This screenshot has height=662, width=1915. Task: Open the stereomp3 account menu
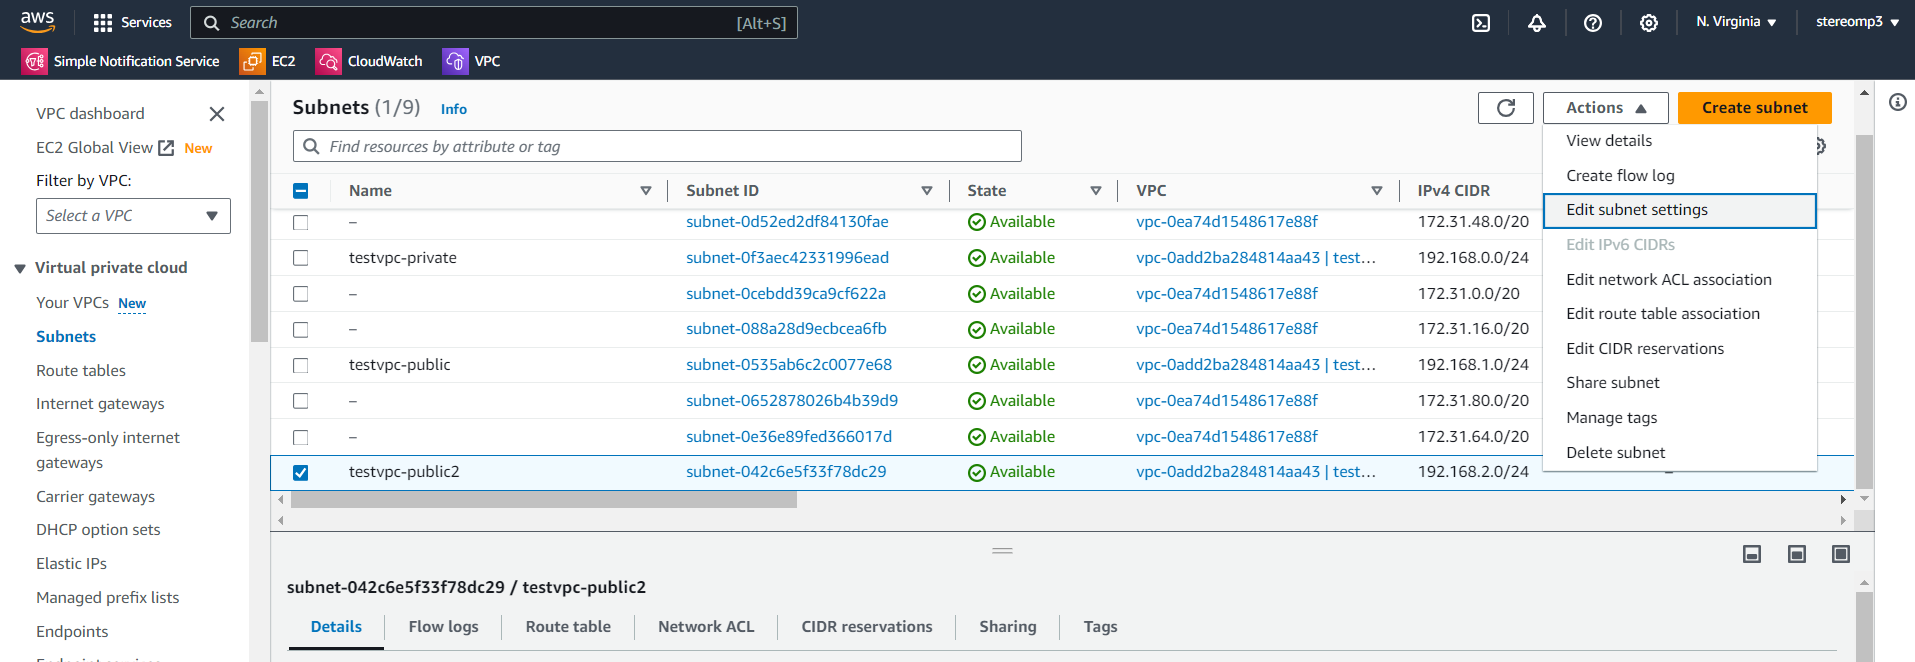1858,22
